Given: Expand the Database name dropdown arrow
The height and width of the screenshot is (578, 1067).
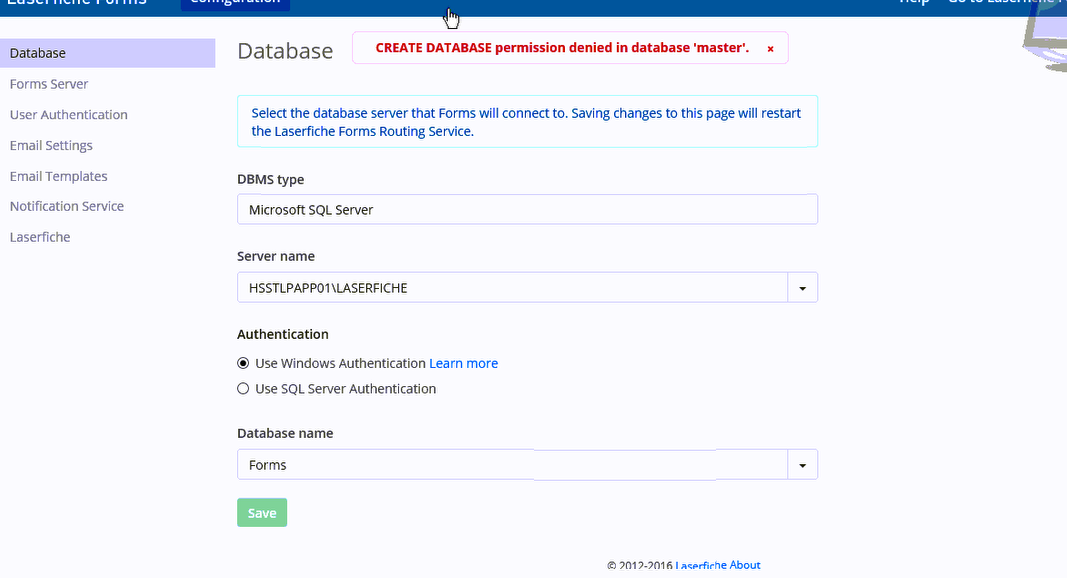Looking at the screenshot, I should (803, 465).
